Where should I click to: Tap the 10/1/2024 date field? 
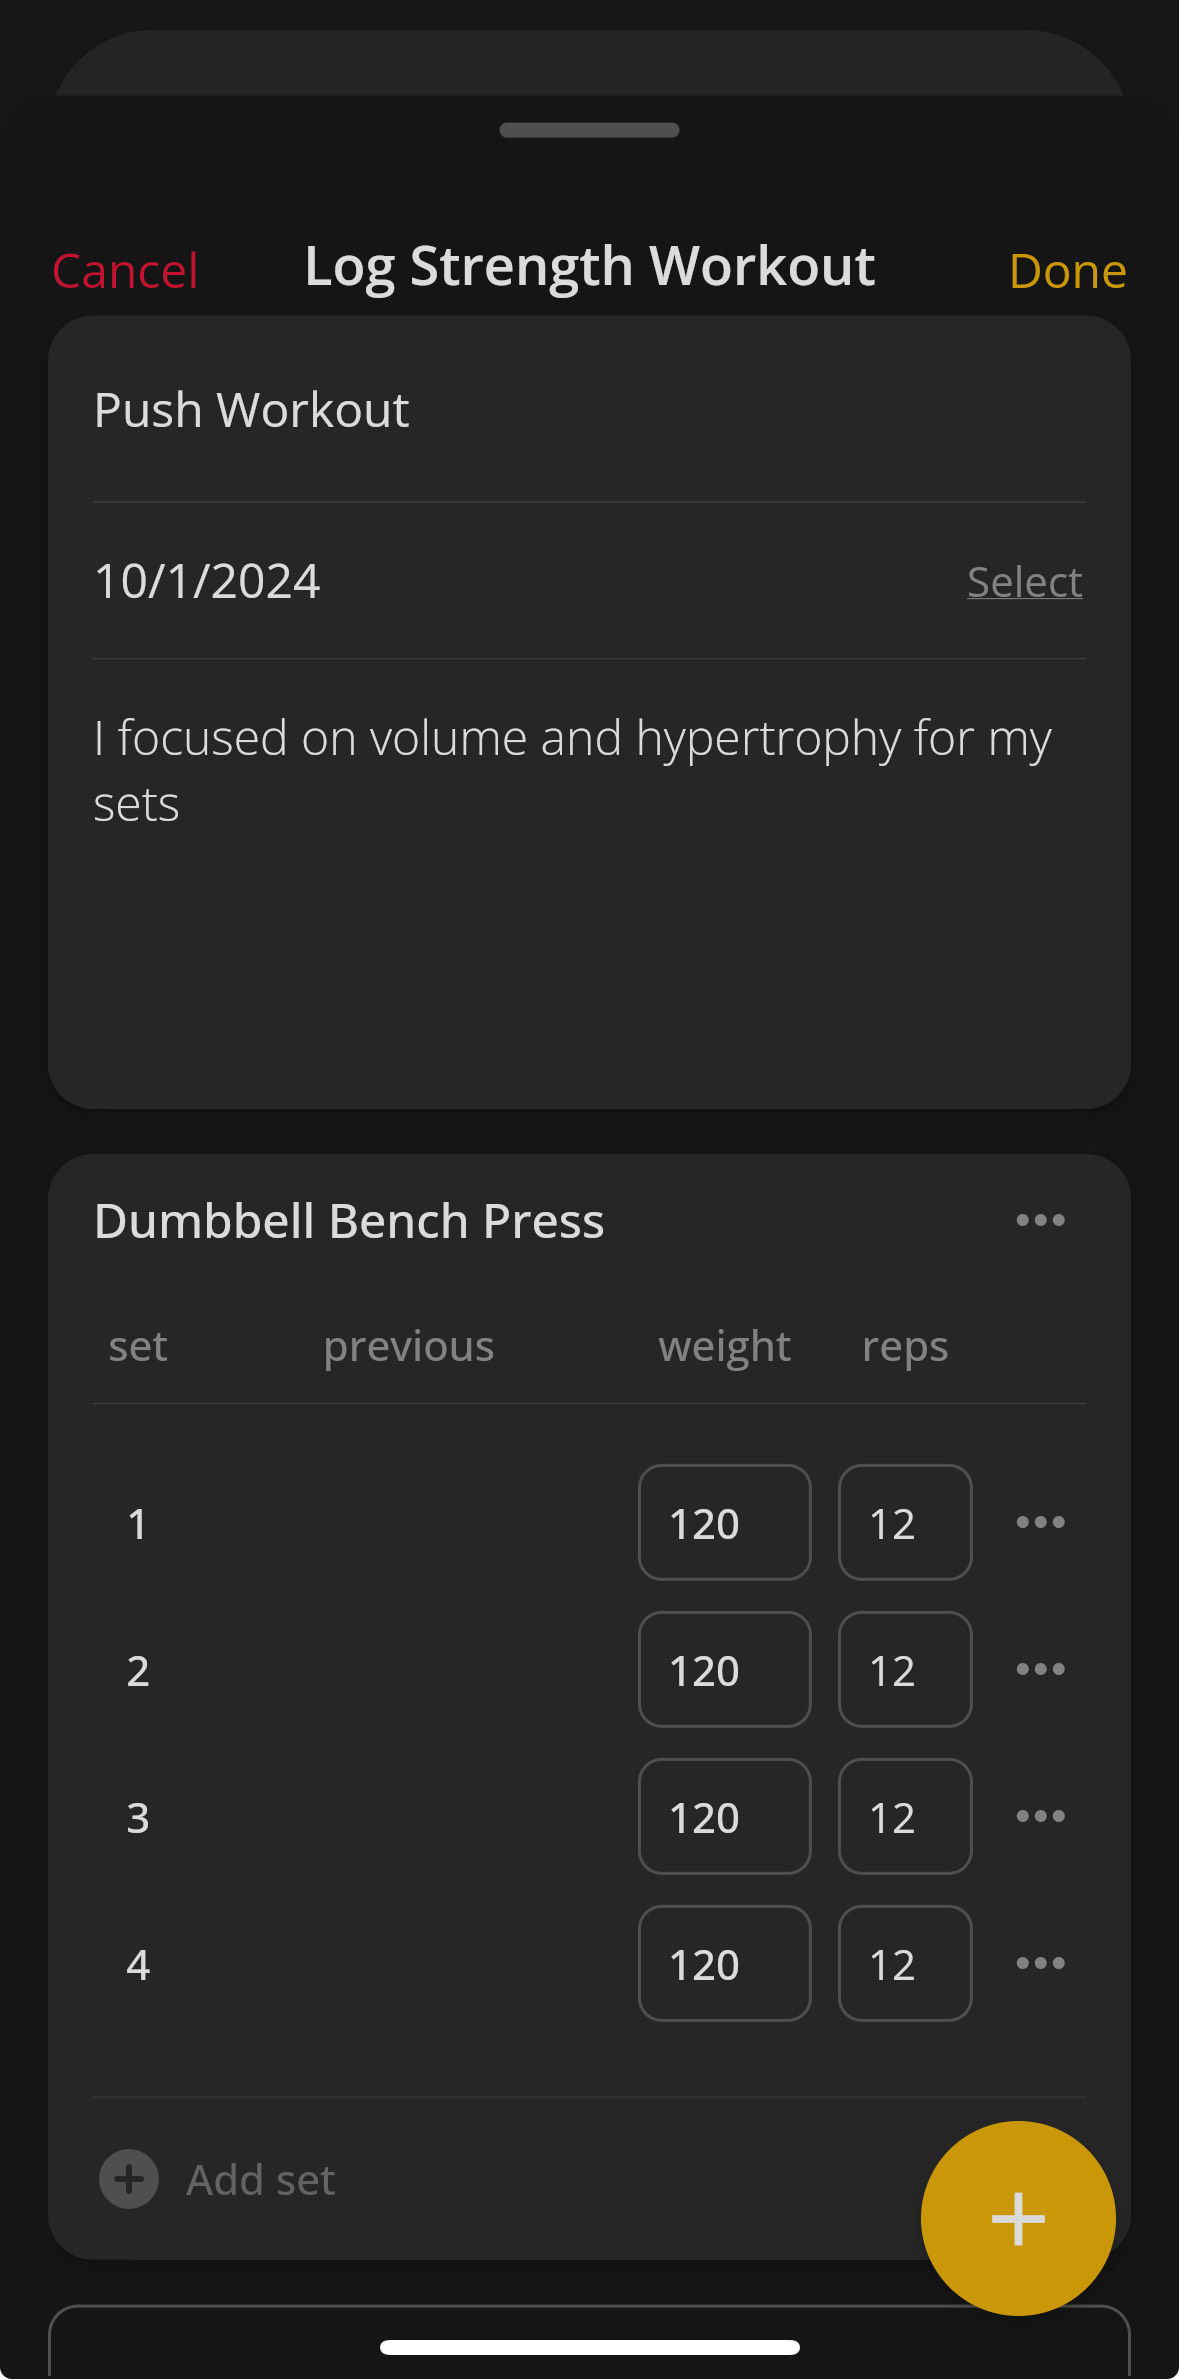208,582
